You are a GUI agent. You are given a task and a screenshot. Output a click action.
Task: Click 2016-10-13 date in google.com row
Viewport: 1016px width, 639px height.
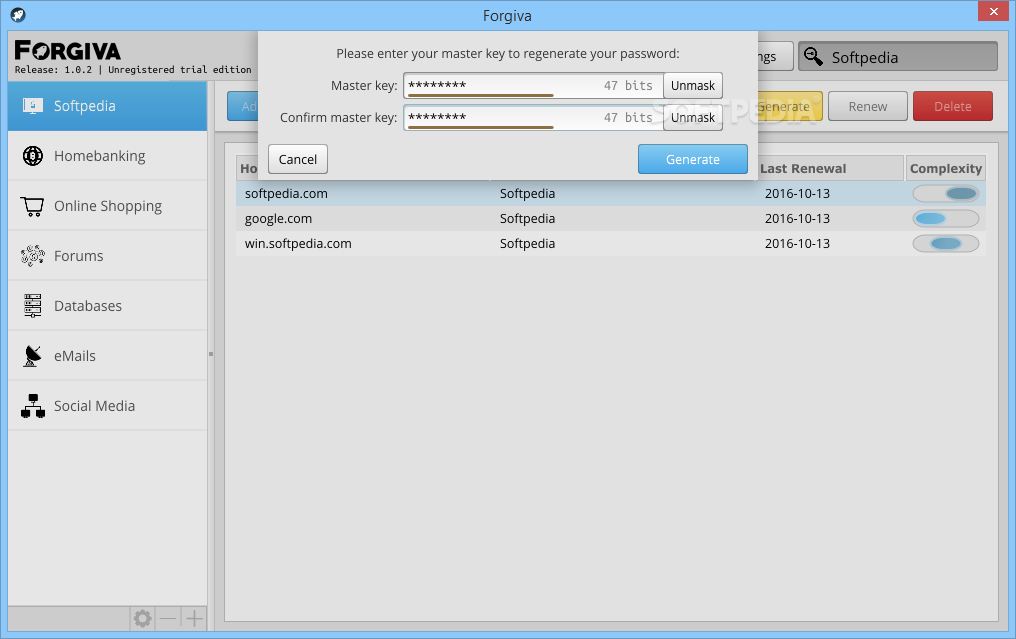click(x=797, y=218)
